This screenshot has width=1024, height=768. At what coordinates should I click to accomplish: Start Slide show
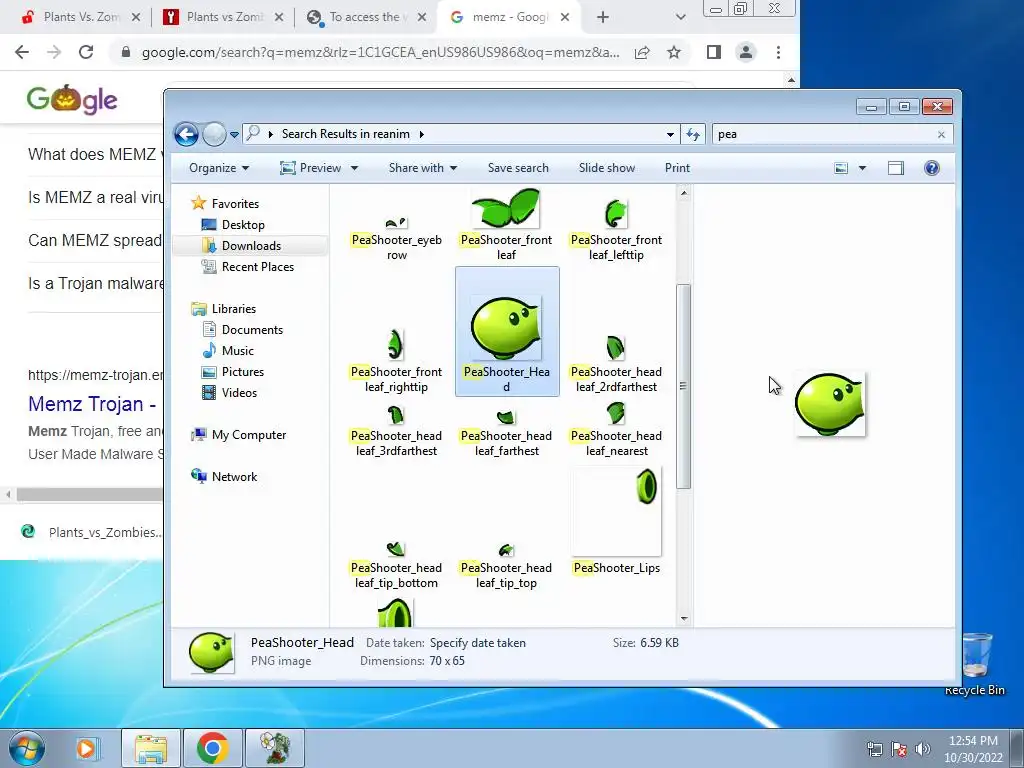[x=607, y=168]
